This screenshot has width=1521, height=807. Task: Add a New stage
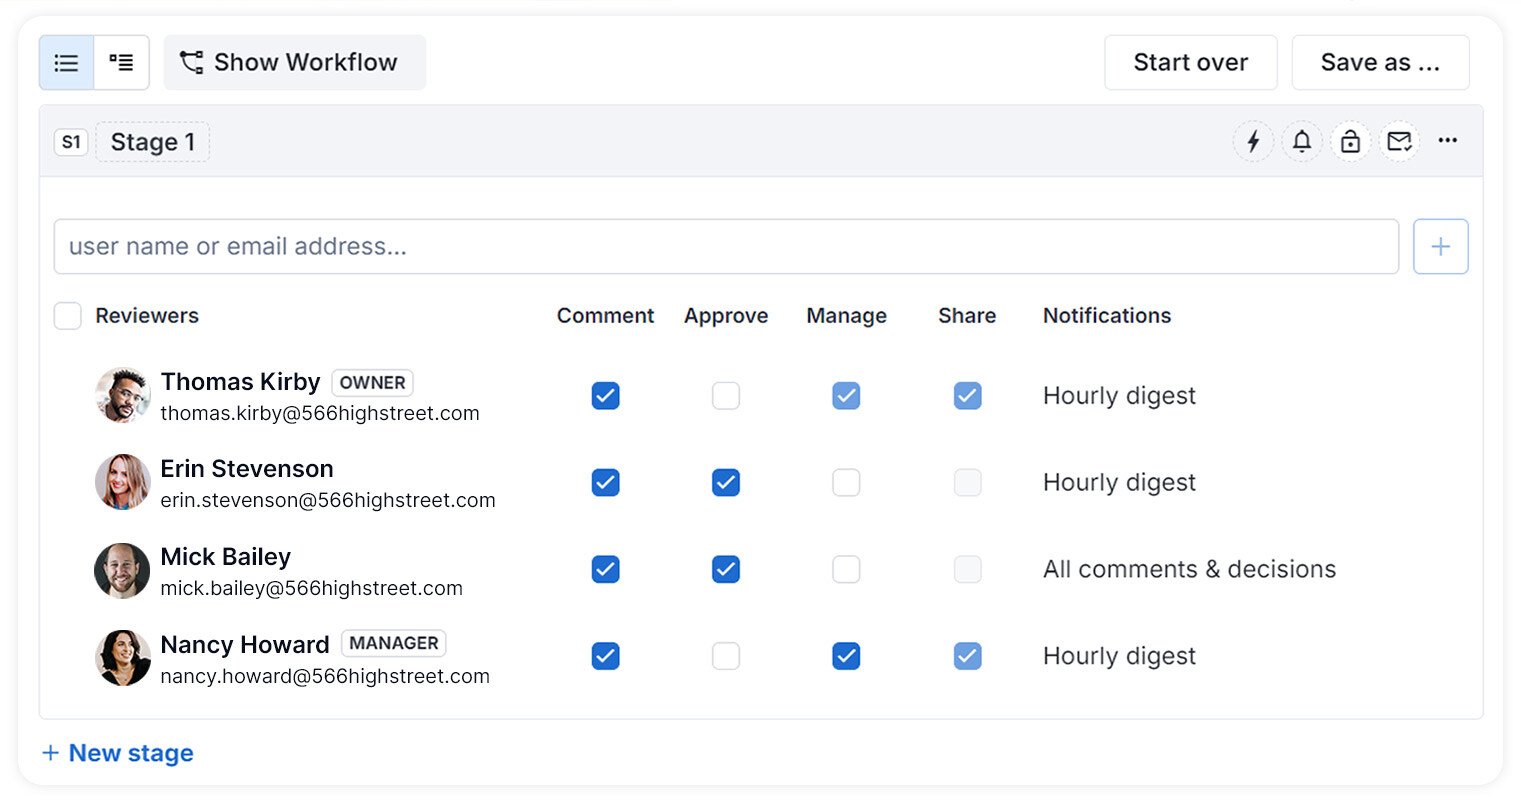point(118,754)
